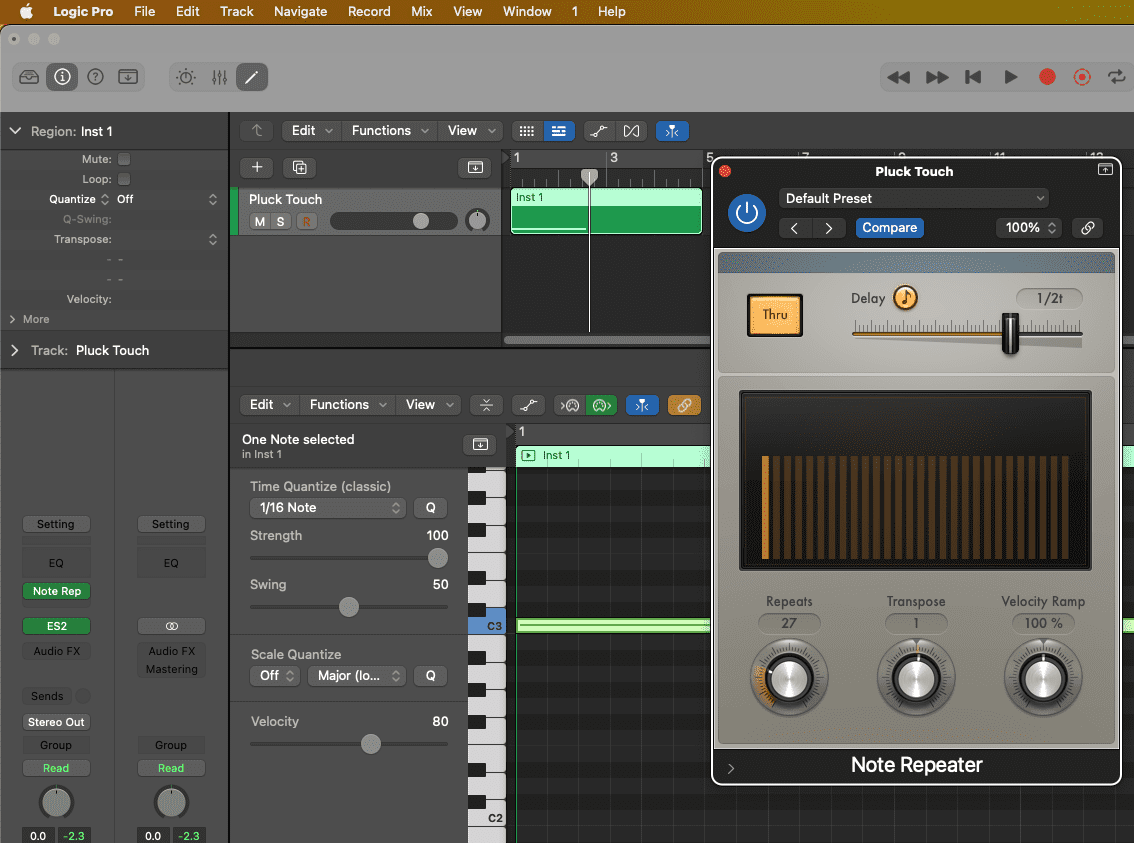Toggle piano roll catch playhead button
This screenshot has width=1134, height=843.
click(x=642, y=405)
